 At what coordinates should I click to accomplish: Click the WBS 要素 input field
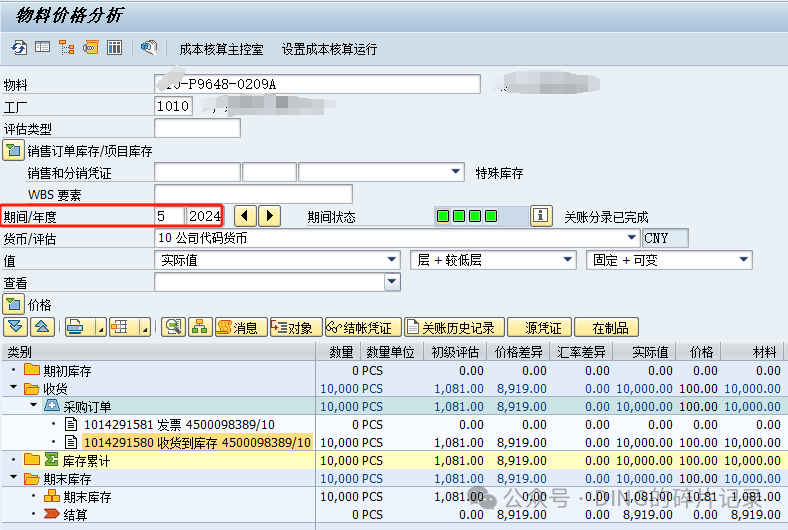tap(253, 194)
